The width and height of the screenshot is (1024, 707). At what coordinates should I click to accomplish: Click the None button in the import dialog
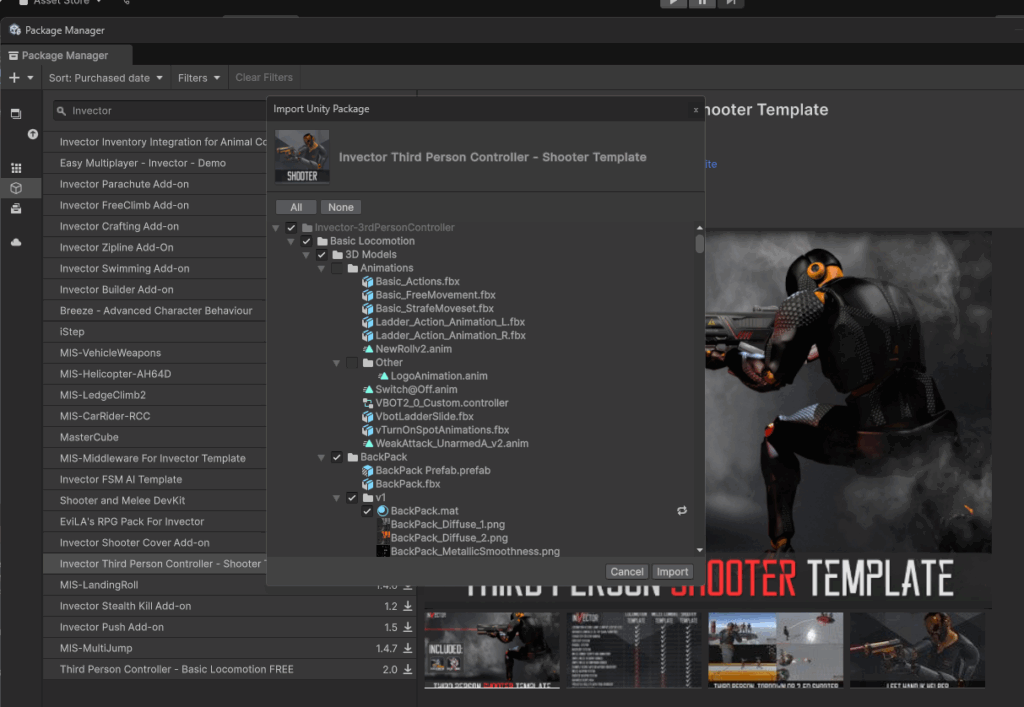point(341,207)
